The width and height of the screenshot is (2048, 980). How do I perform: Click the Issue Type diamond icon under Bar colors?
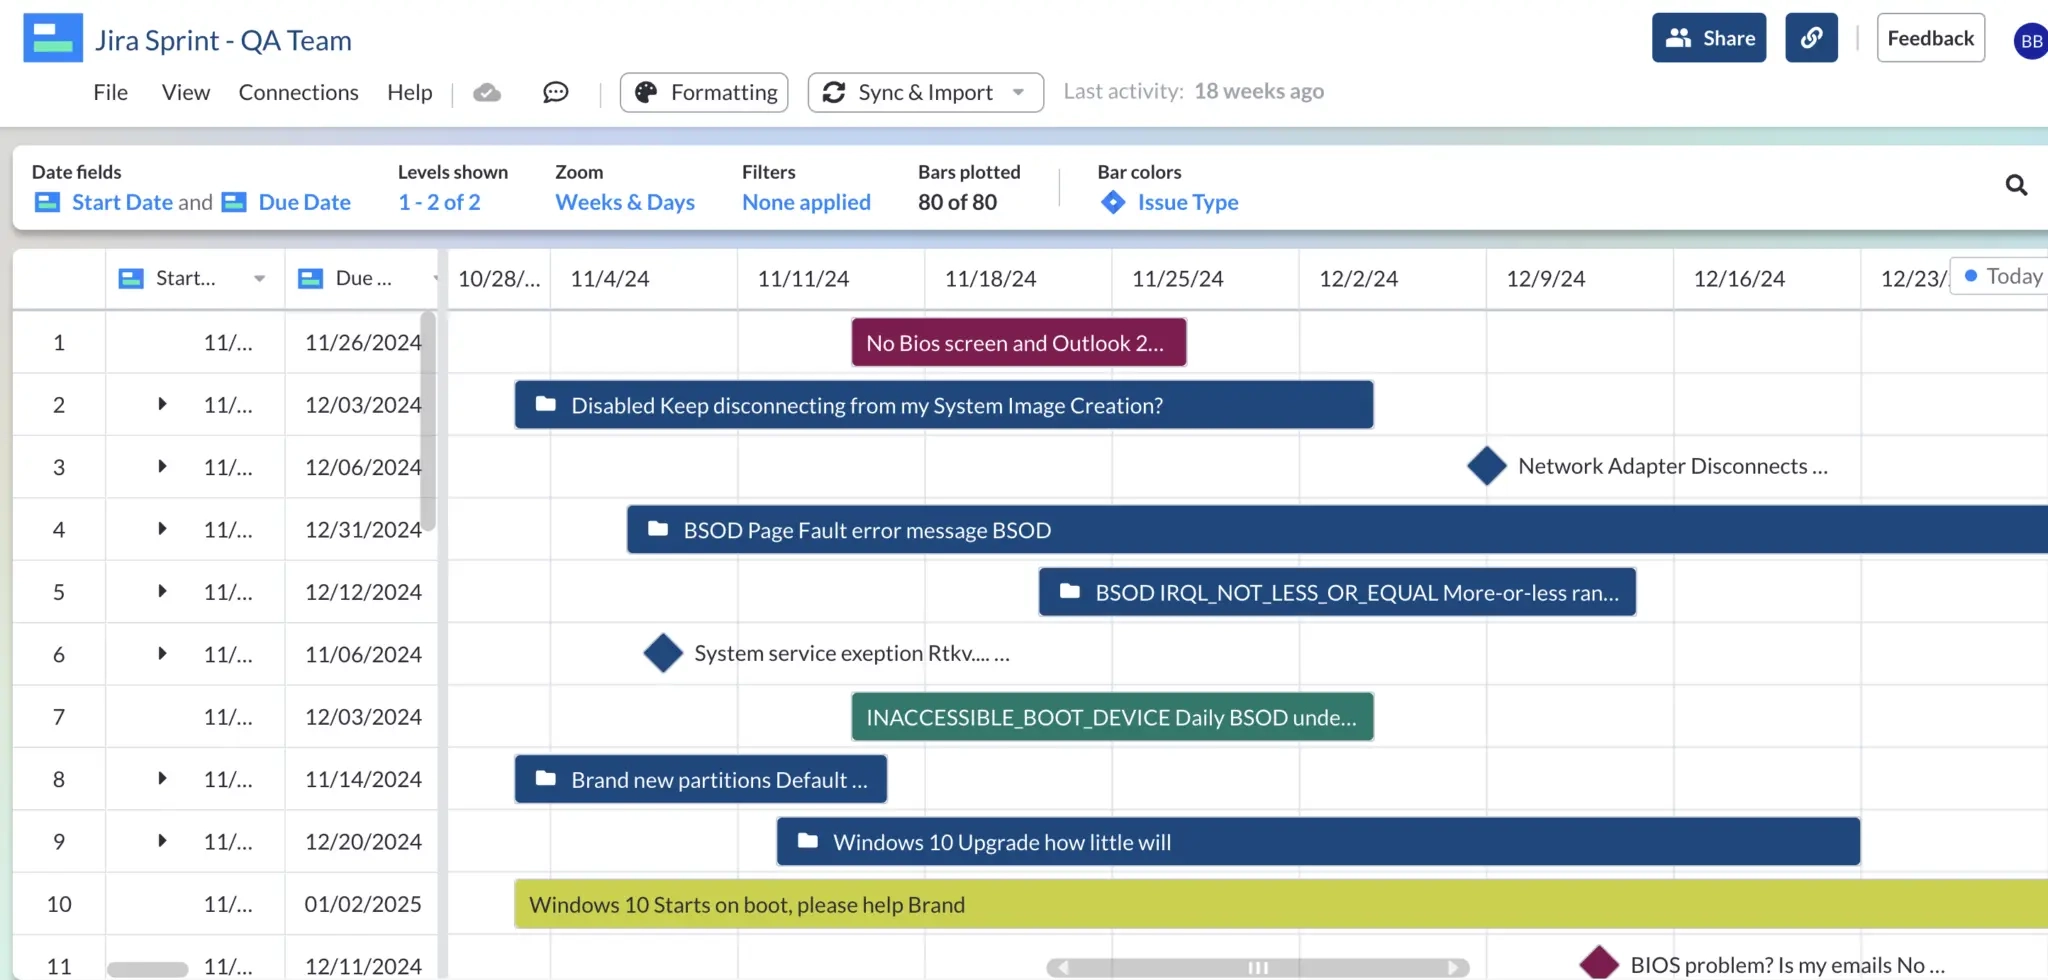coord(1112,202)
